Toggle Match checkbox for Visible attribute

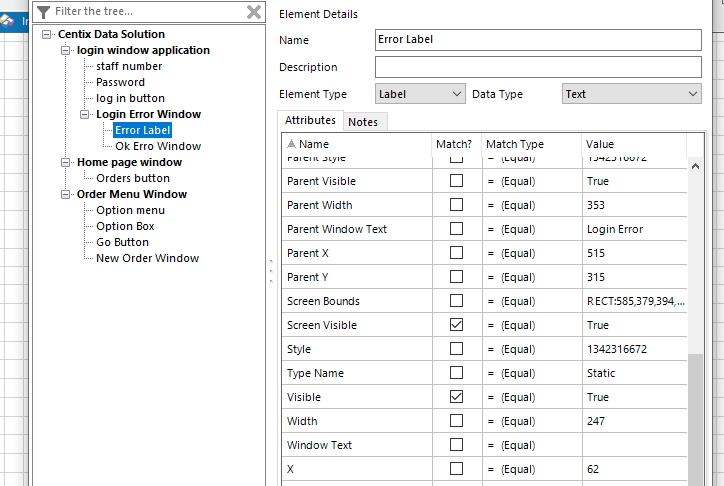pyautogui.click(x=456, y=397)
